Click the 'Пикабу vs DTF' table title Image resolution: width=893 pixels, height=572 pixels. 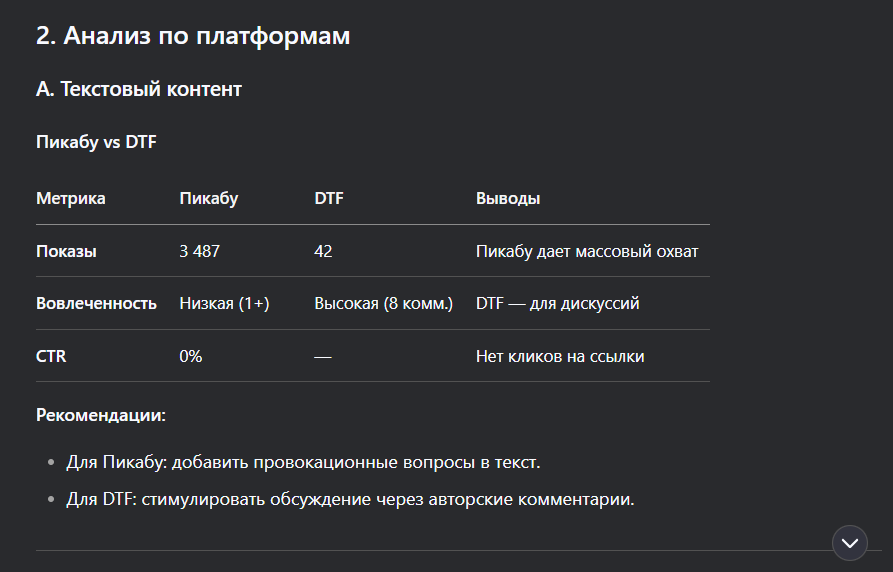click(96, 142)
